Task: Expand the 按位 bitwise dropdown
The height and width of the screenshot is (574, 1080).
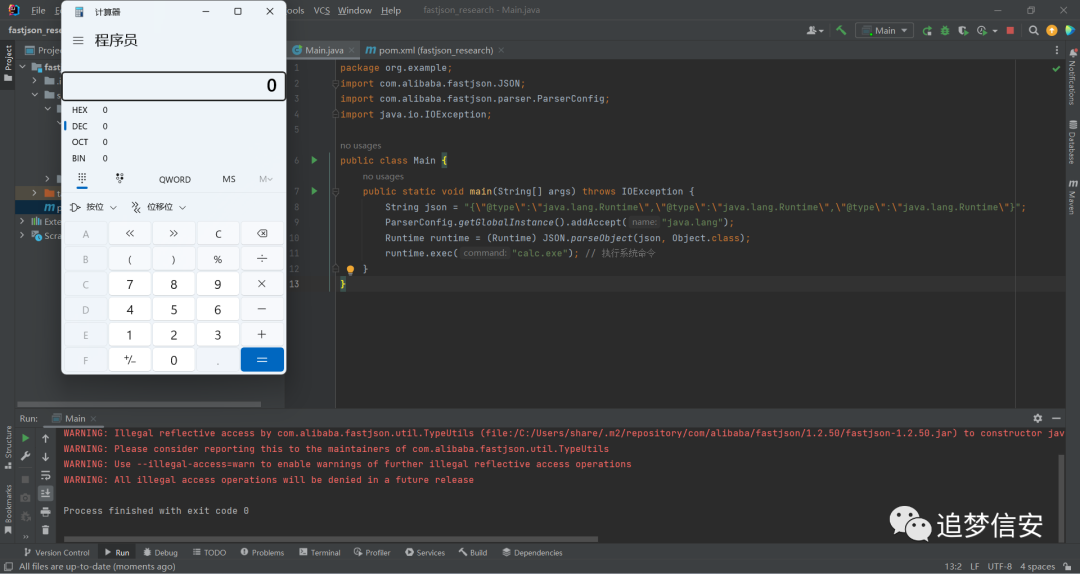Action: pyautogui.click(x=94, y=207)
